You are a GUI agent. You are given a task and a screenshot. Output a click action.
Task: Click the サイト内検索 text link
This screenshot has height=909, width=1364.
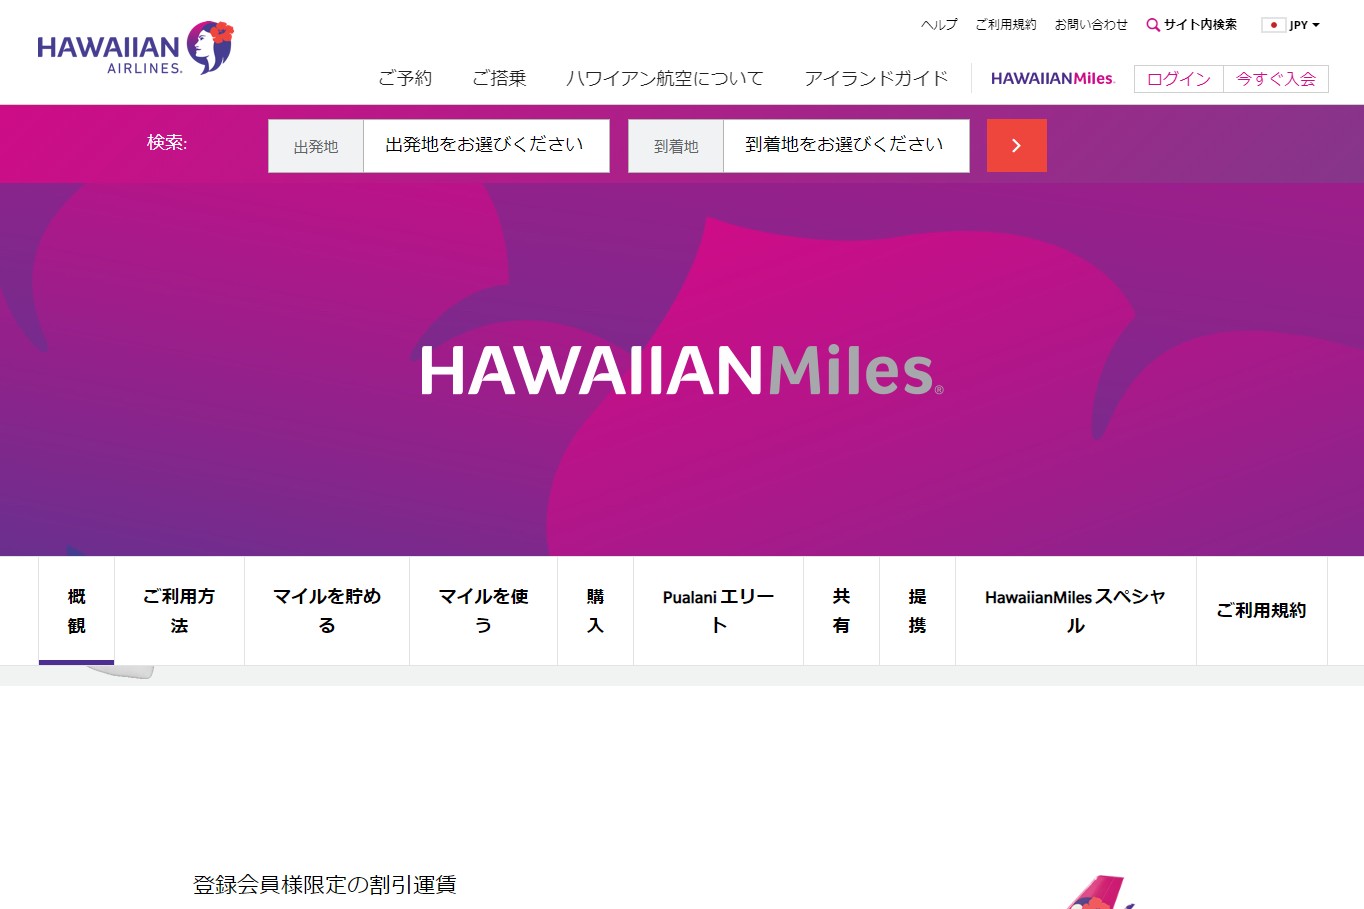[x=1200, y=25]
